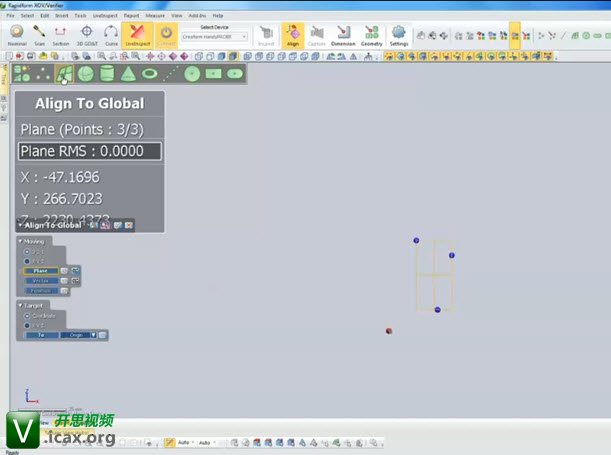This screenshot has width=611, height=455.
Task: Collapse the Align To Global command bar
Action: [20, 225]
